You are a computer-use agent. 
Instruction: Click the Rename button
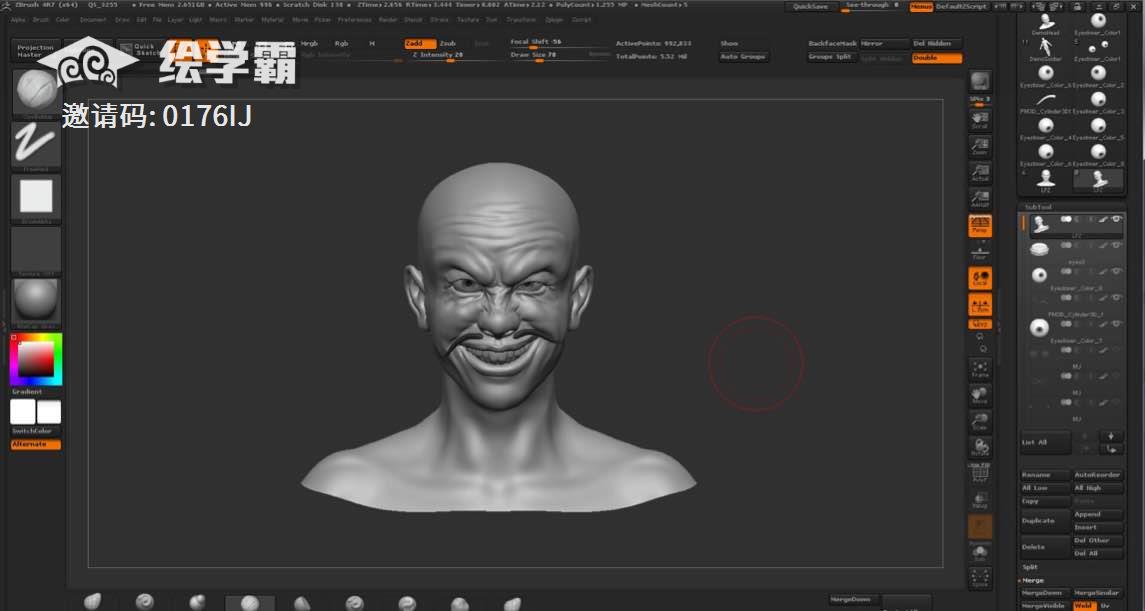point(1045,475)
